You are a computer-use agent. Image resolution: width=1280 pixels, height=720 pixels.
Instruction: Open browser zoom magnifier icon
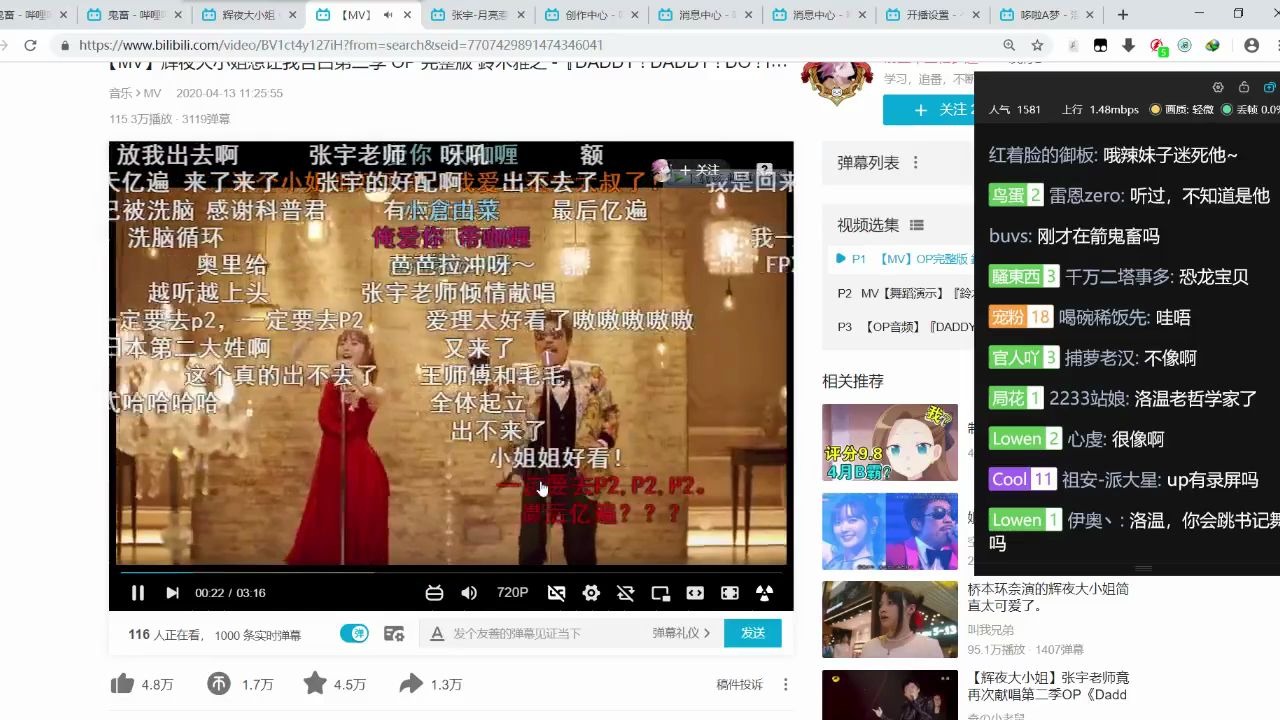tap(1009, 45)
